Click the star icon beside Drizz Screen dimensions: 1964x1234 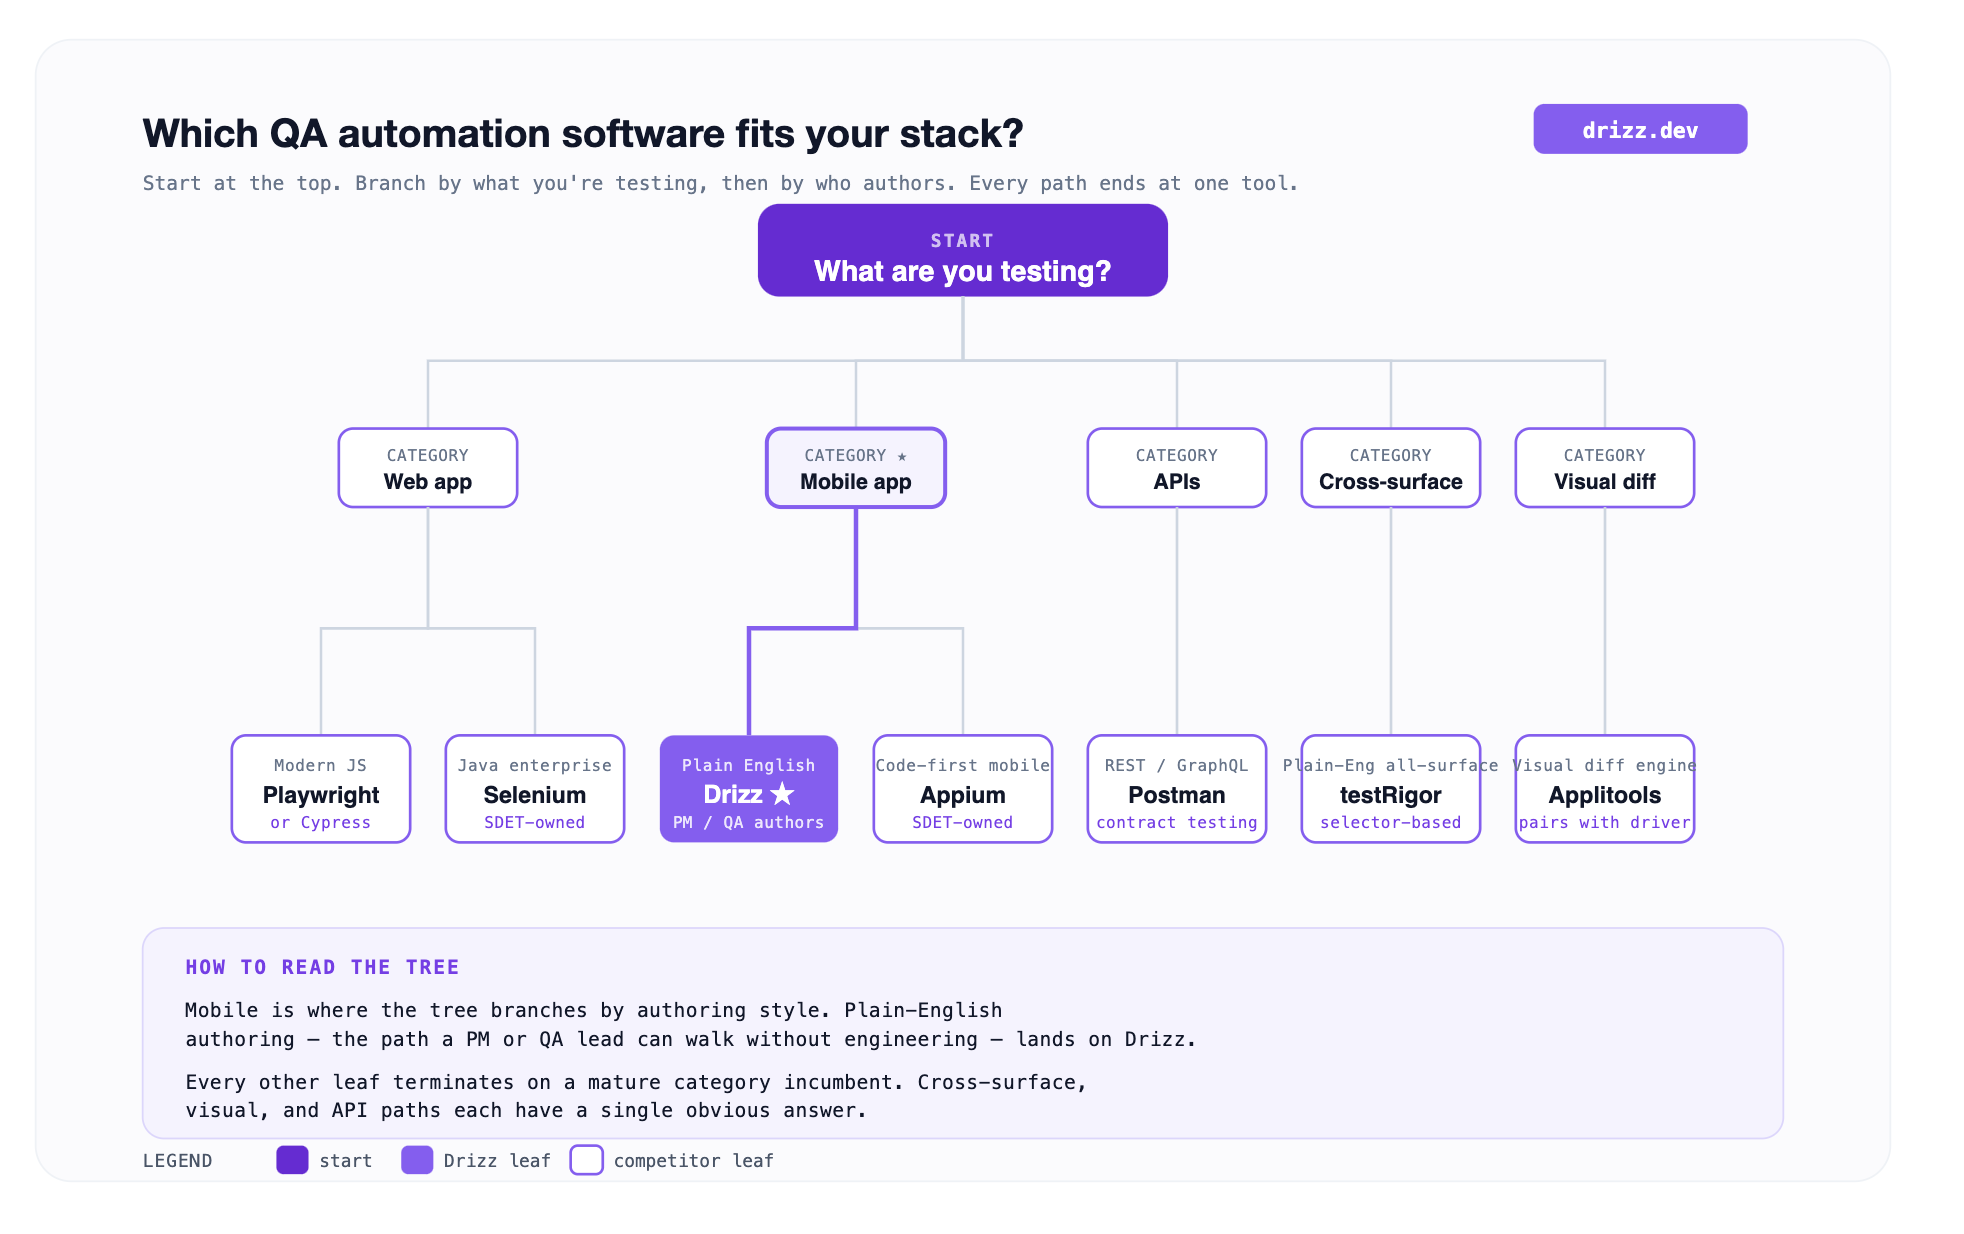point(782,794)
